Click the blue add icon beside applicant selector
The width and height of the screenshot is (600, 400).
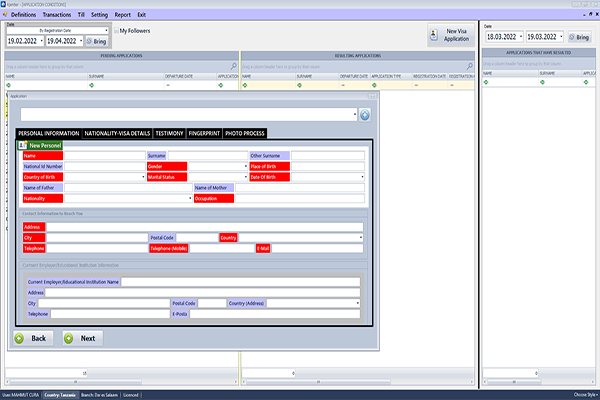[365, 115]
